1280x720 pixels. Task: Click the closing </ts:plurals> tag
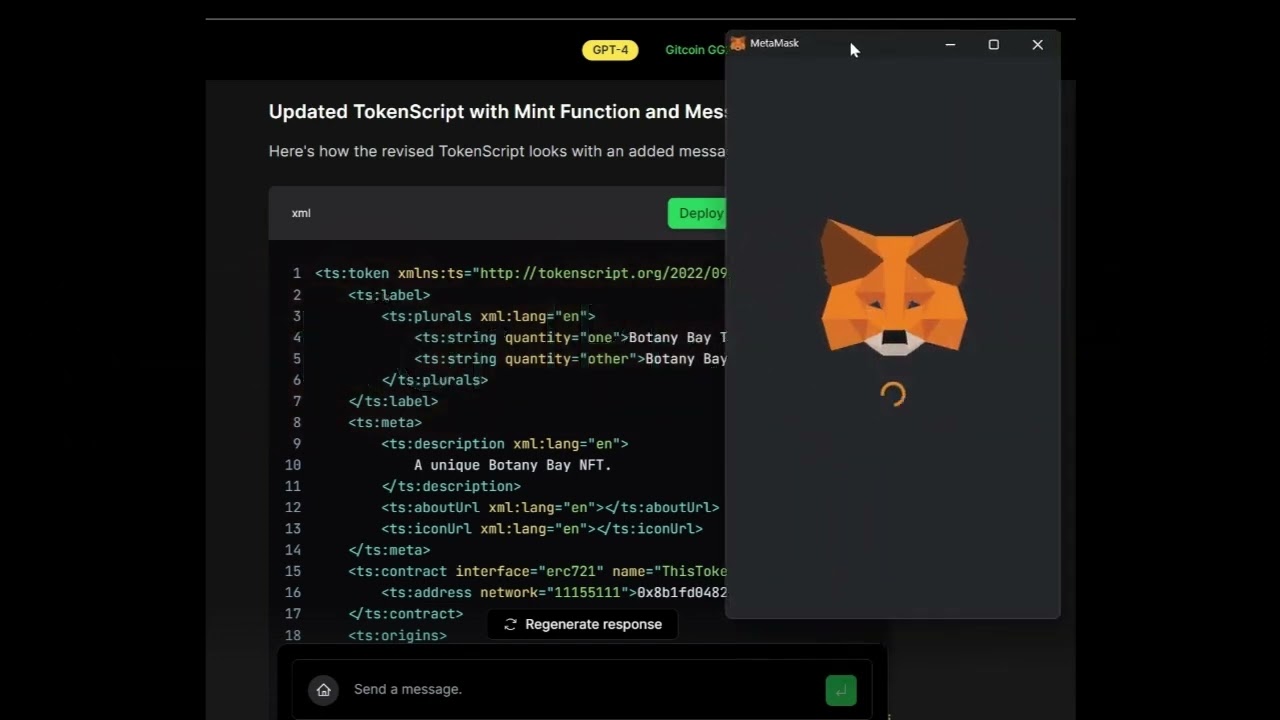point(435,380)
